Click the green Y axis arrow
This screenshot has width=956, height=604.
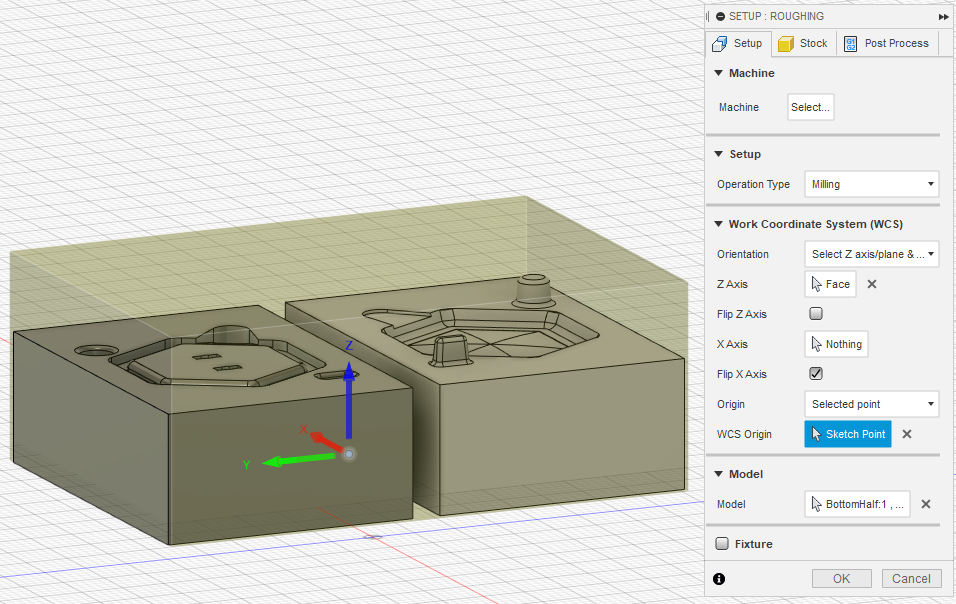(x=299, y=459)
